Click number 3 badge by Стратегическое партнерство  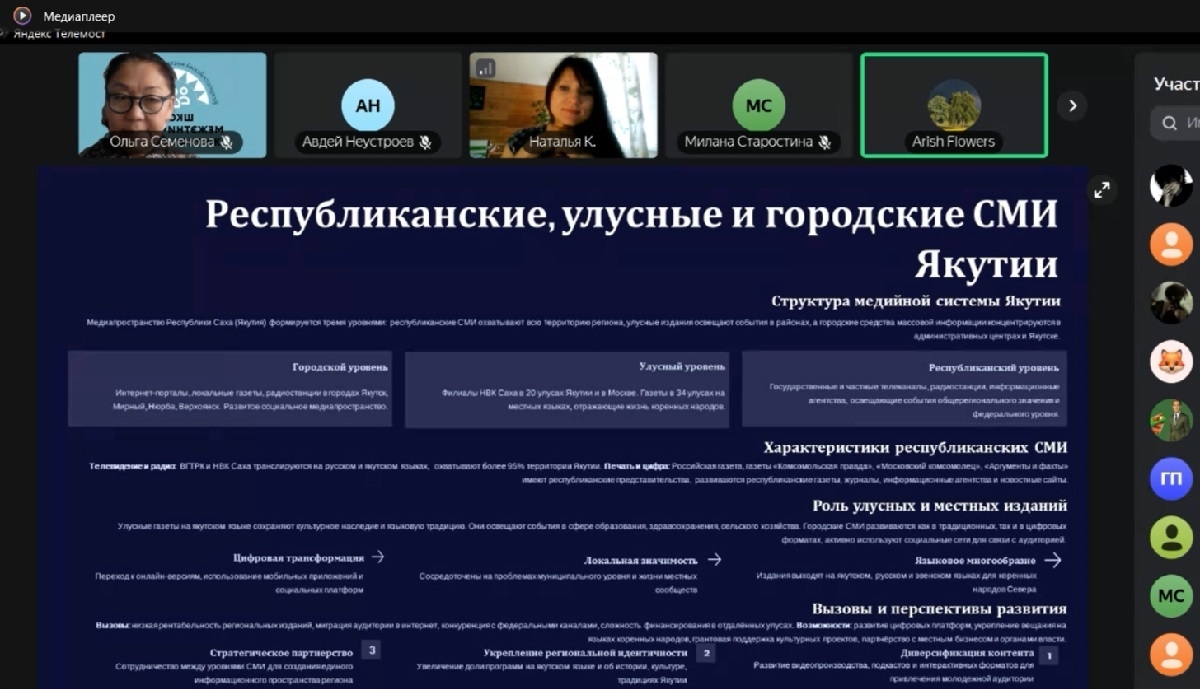coord(371,650)
